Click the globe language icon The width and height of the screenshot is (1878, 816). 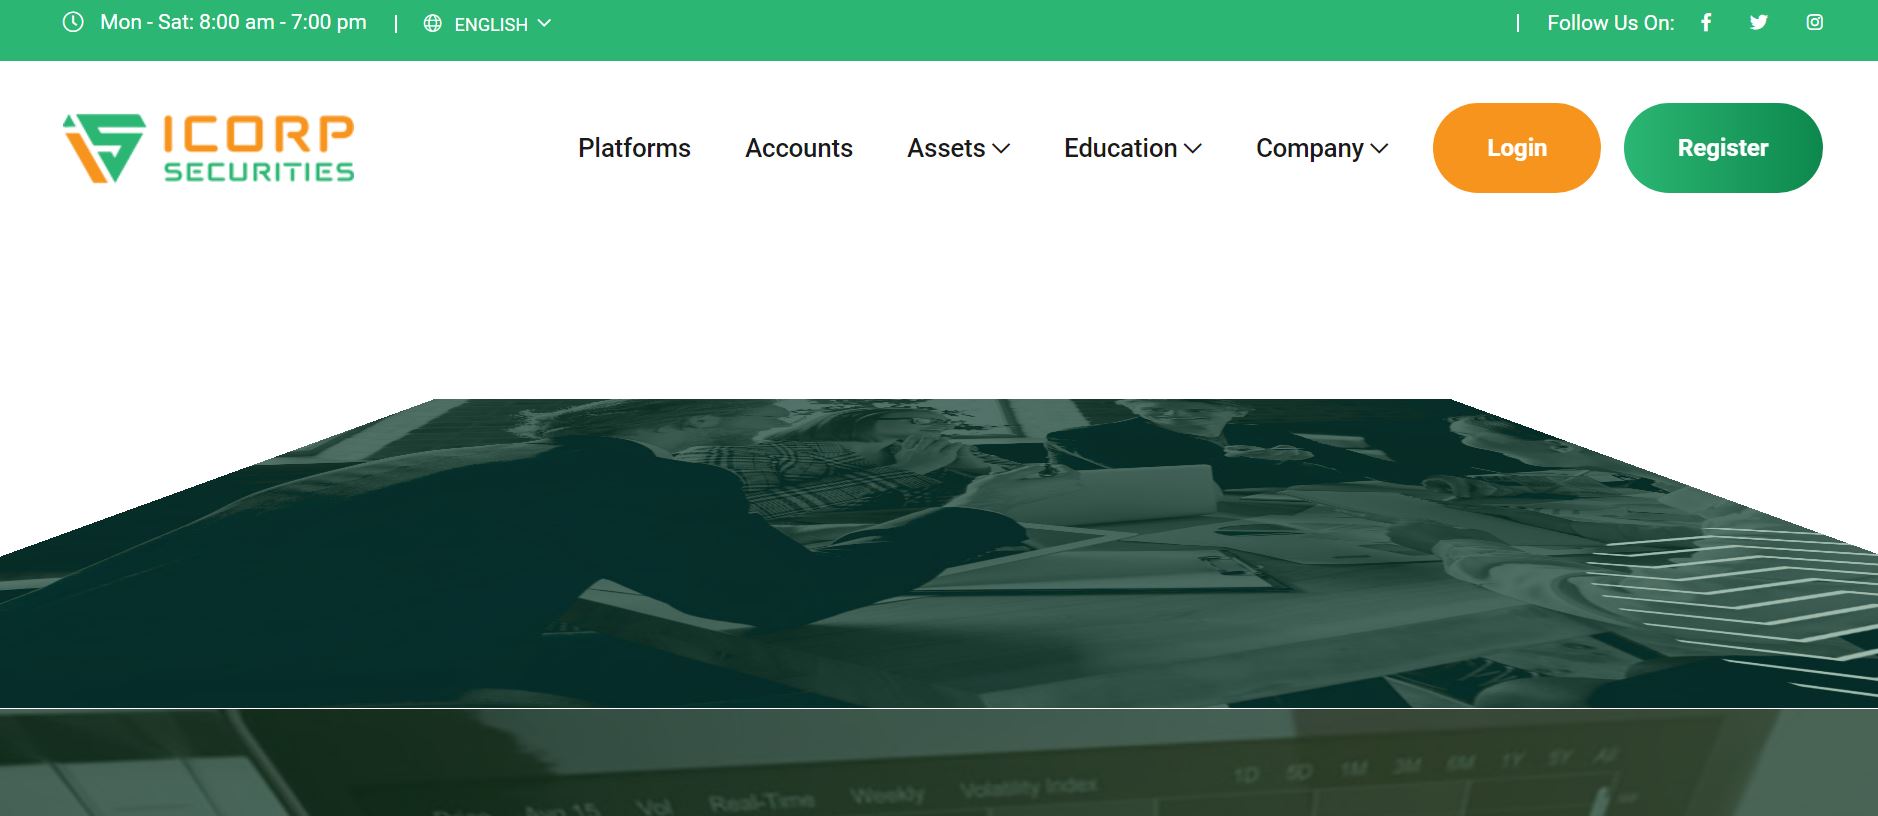[432, 23]
